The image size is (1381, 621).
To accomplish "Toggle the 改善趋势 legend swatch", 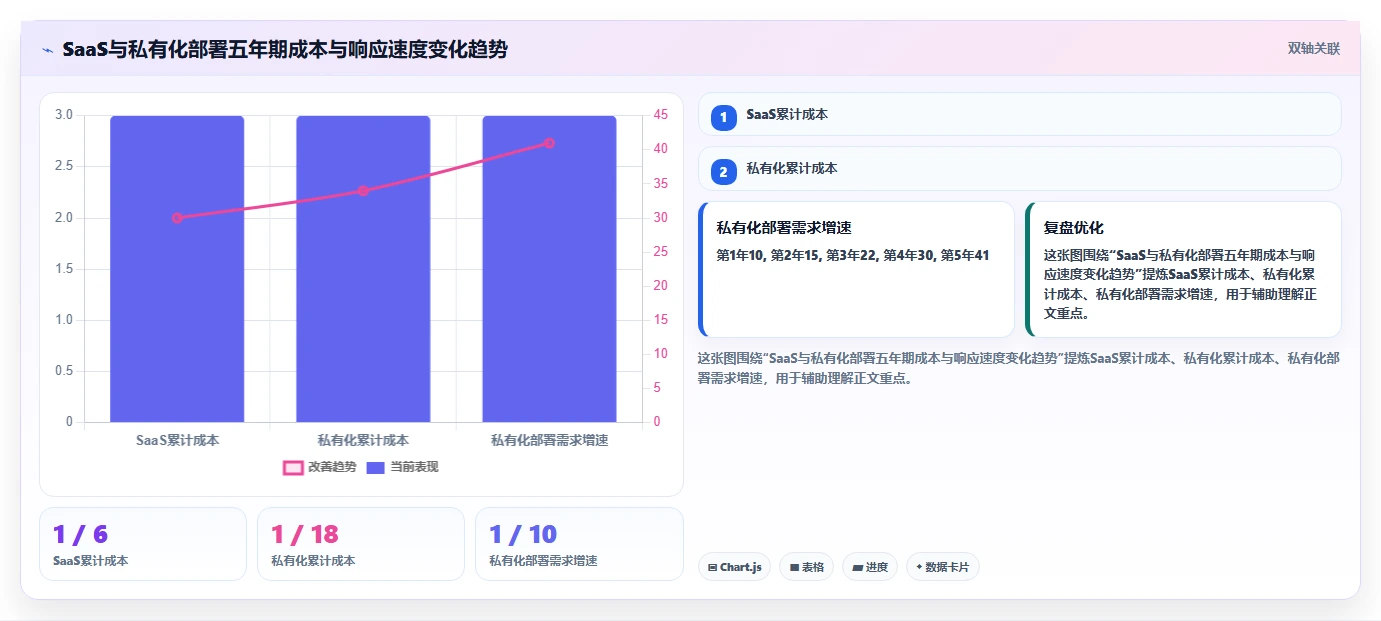I will [x=293, y=467].
